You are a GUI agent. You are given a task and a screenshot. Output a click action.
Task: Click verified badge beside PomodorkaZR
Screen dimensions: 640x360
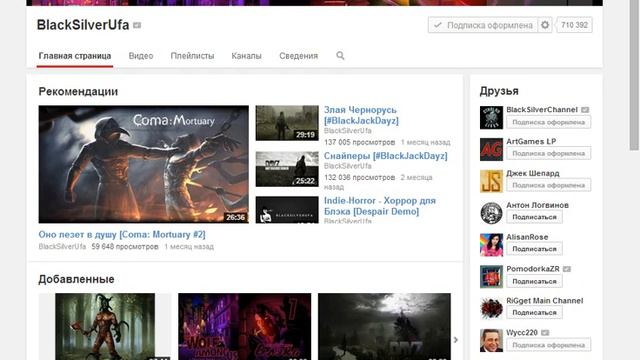pyautogui.click(x=567, y=269)
